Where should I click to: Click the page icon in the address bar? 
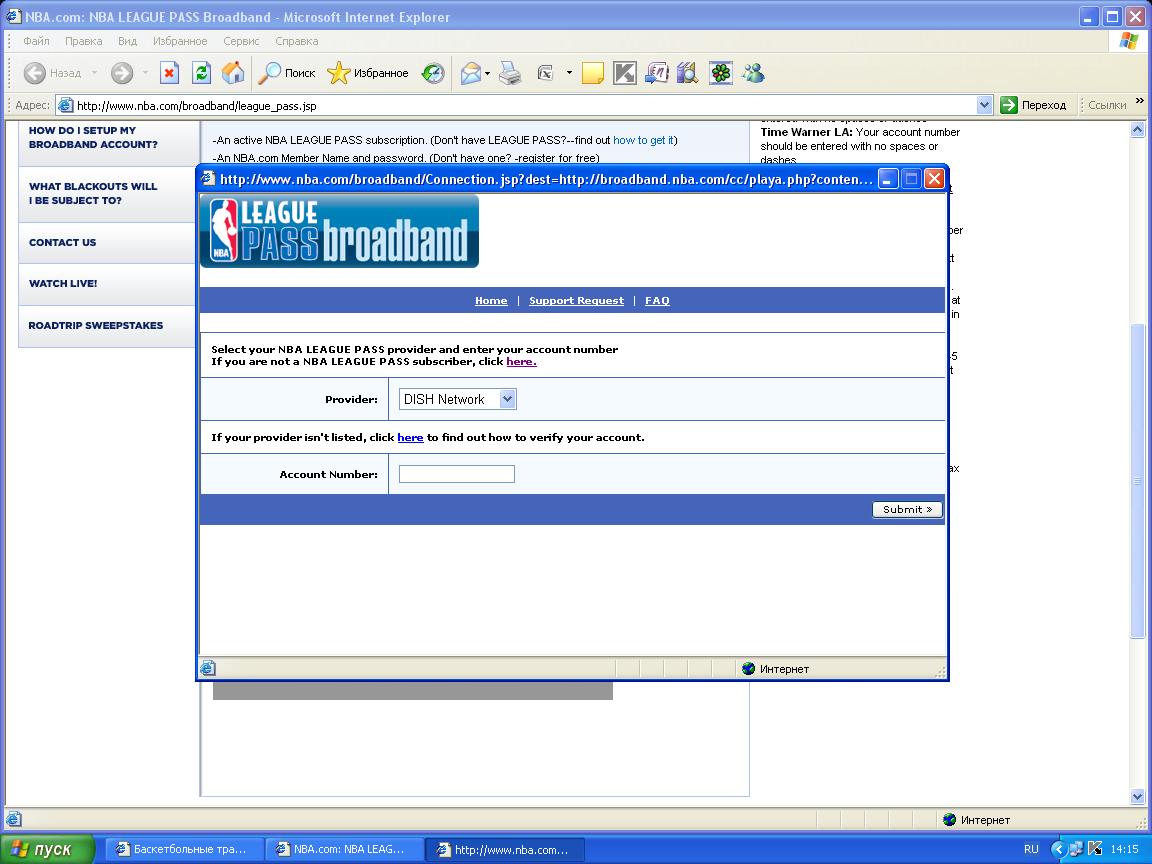coord(65,105)
